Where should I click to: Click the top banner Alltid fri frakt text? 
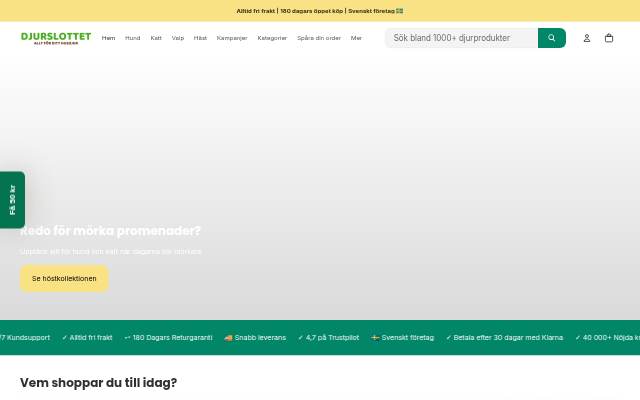[256, 11]
